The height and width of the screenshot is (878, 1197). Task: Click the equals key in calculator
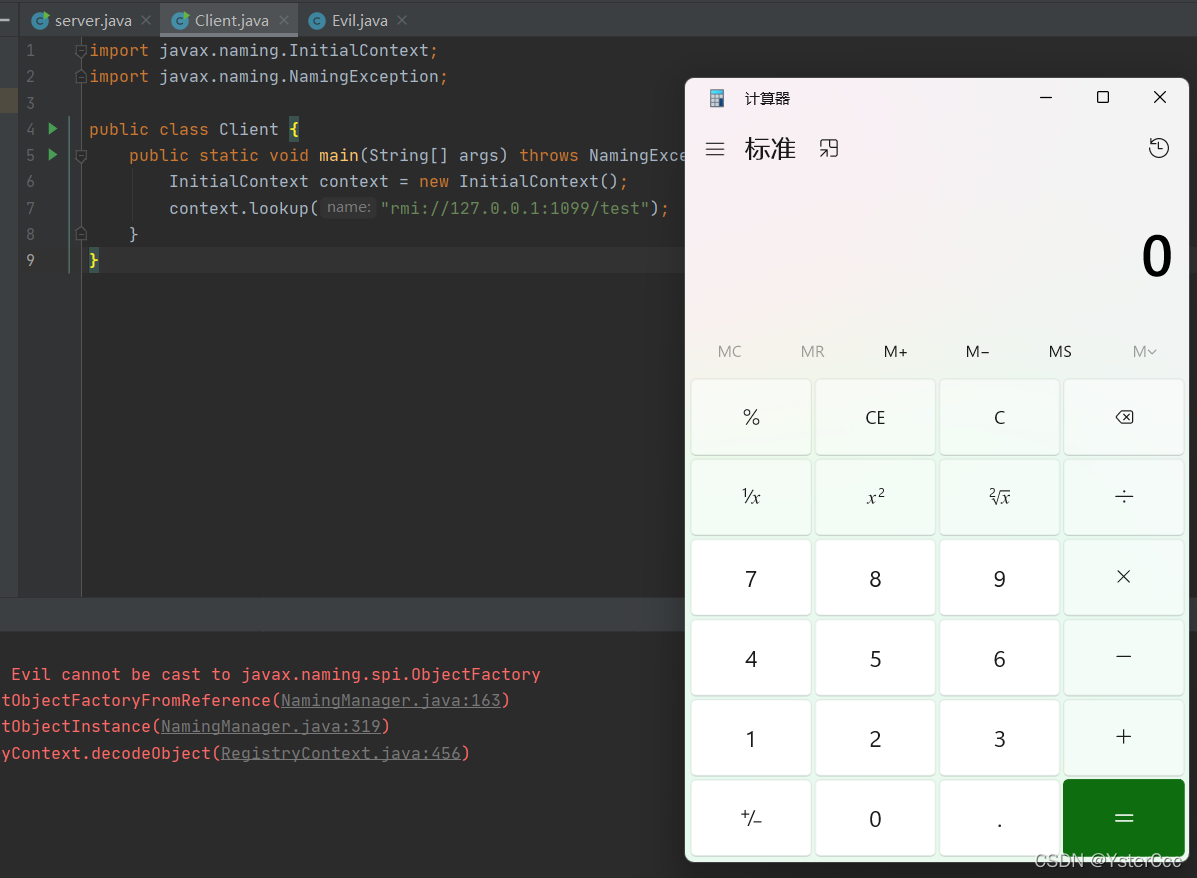1124,818
